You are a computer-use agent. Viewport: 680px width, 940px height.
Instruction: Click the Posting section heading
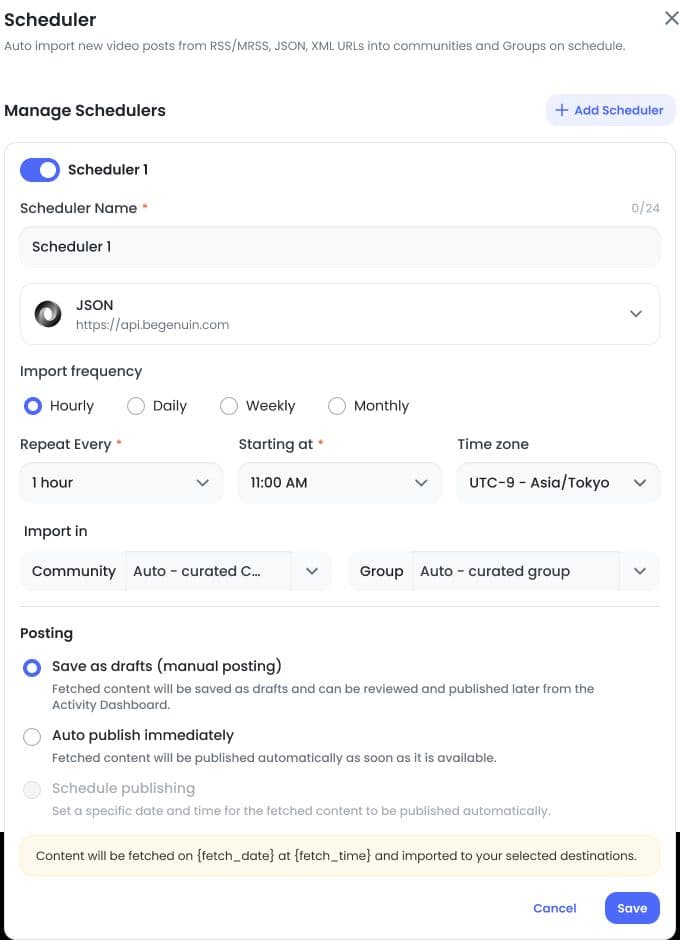46,633
